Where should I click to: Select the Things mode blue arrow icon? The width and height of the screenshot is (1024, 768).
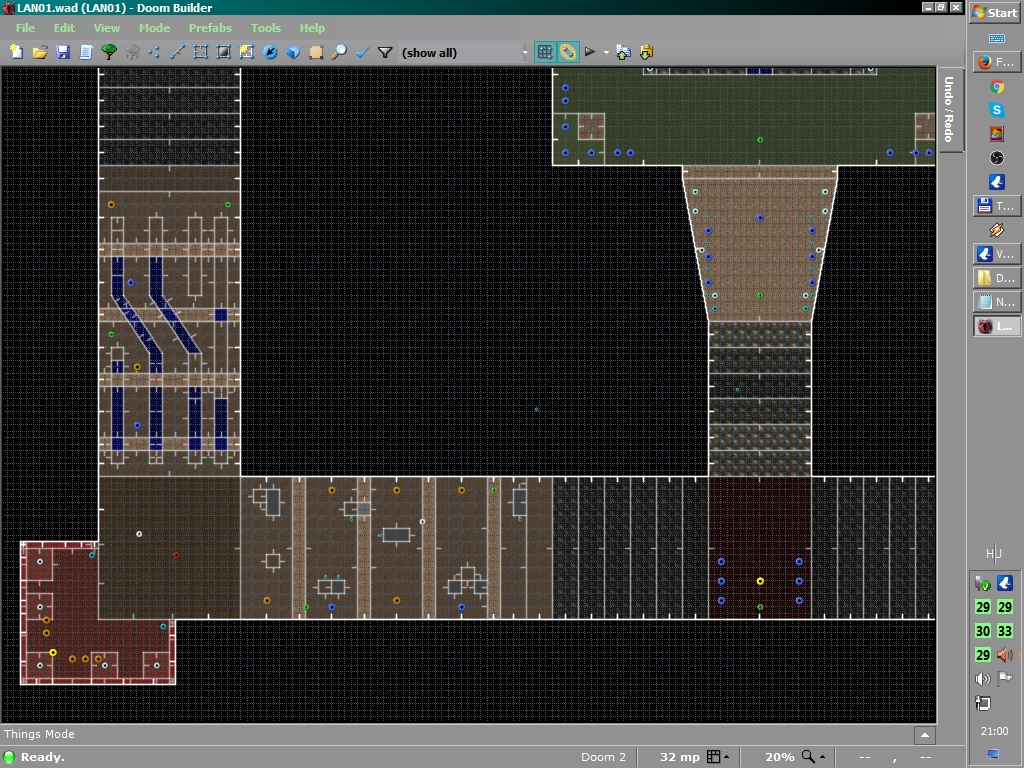tap(270, 52)
